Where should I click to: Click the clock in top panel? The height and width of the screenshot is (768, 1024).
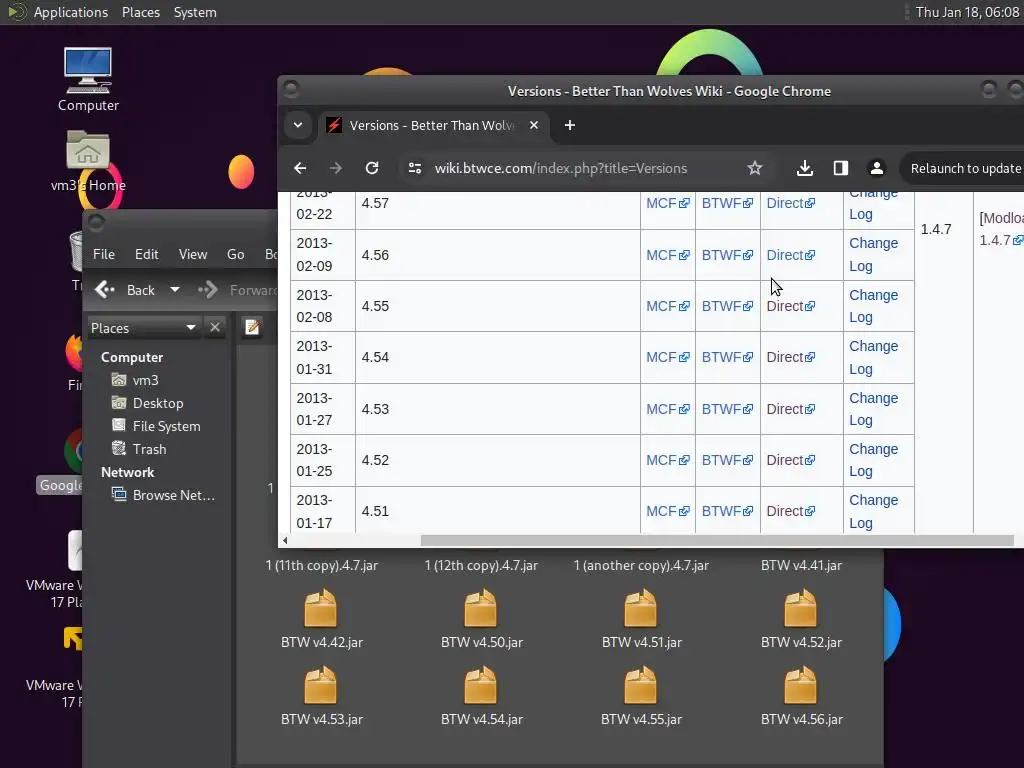[x=967, y=12]
